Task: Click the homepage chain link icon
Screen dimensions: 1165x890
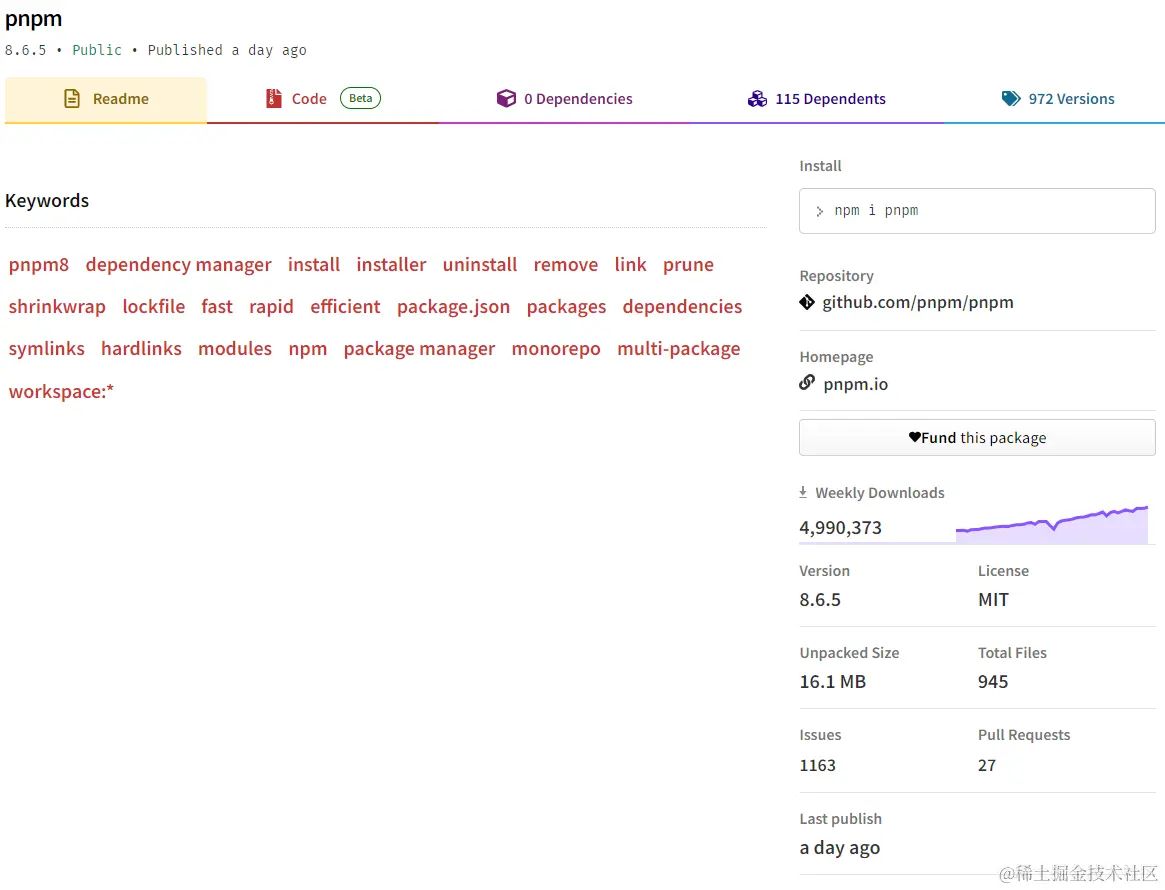Action: [x=807, y=383]
